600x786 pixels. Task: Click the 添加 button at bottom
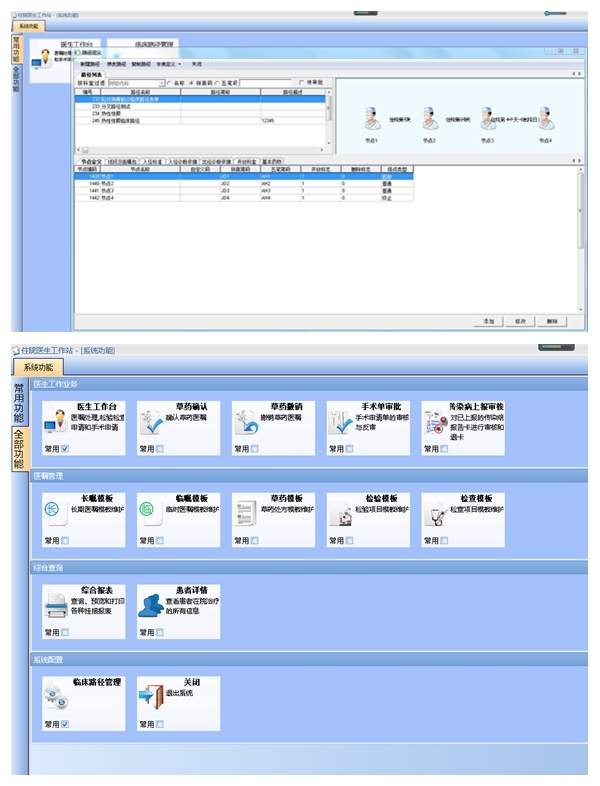(489, 321)
